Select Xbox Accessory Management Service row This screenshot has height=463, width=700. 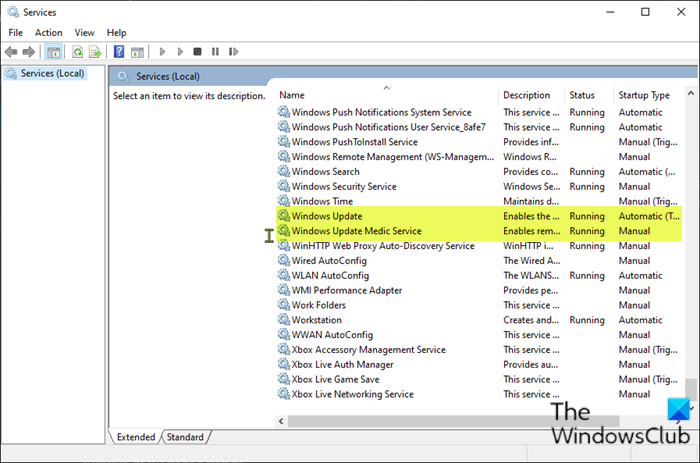pos(479,350)
